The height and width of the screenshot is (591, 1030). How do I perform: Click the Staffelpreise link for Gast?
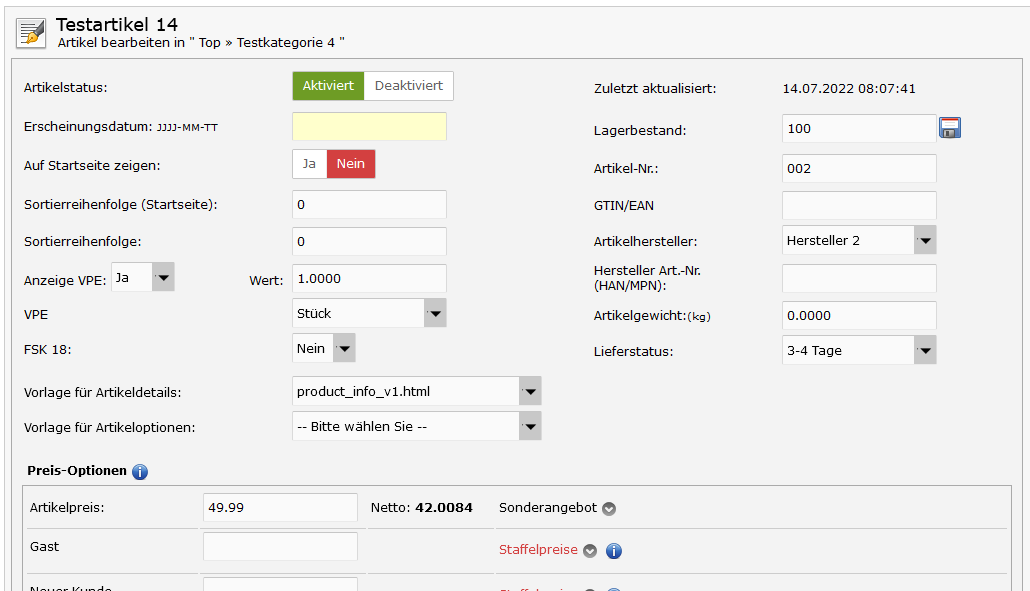click(x=538, y=550)
